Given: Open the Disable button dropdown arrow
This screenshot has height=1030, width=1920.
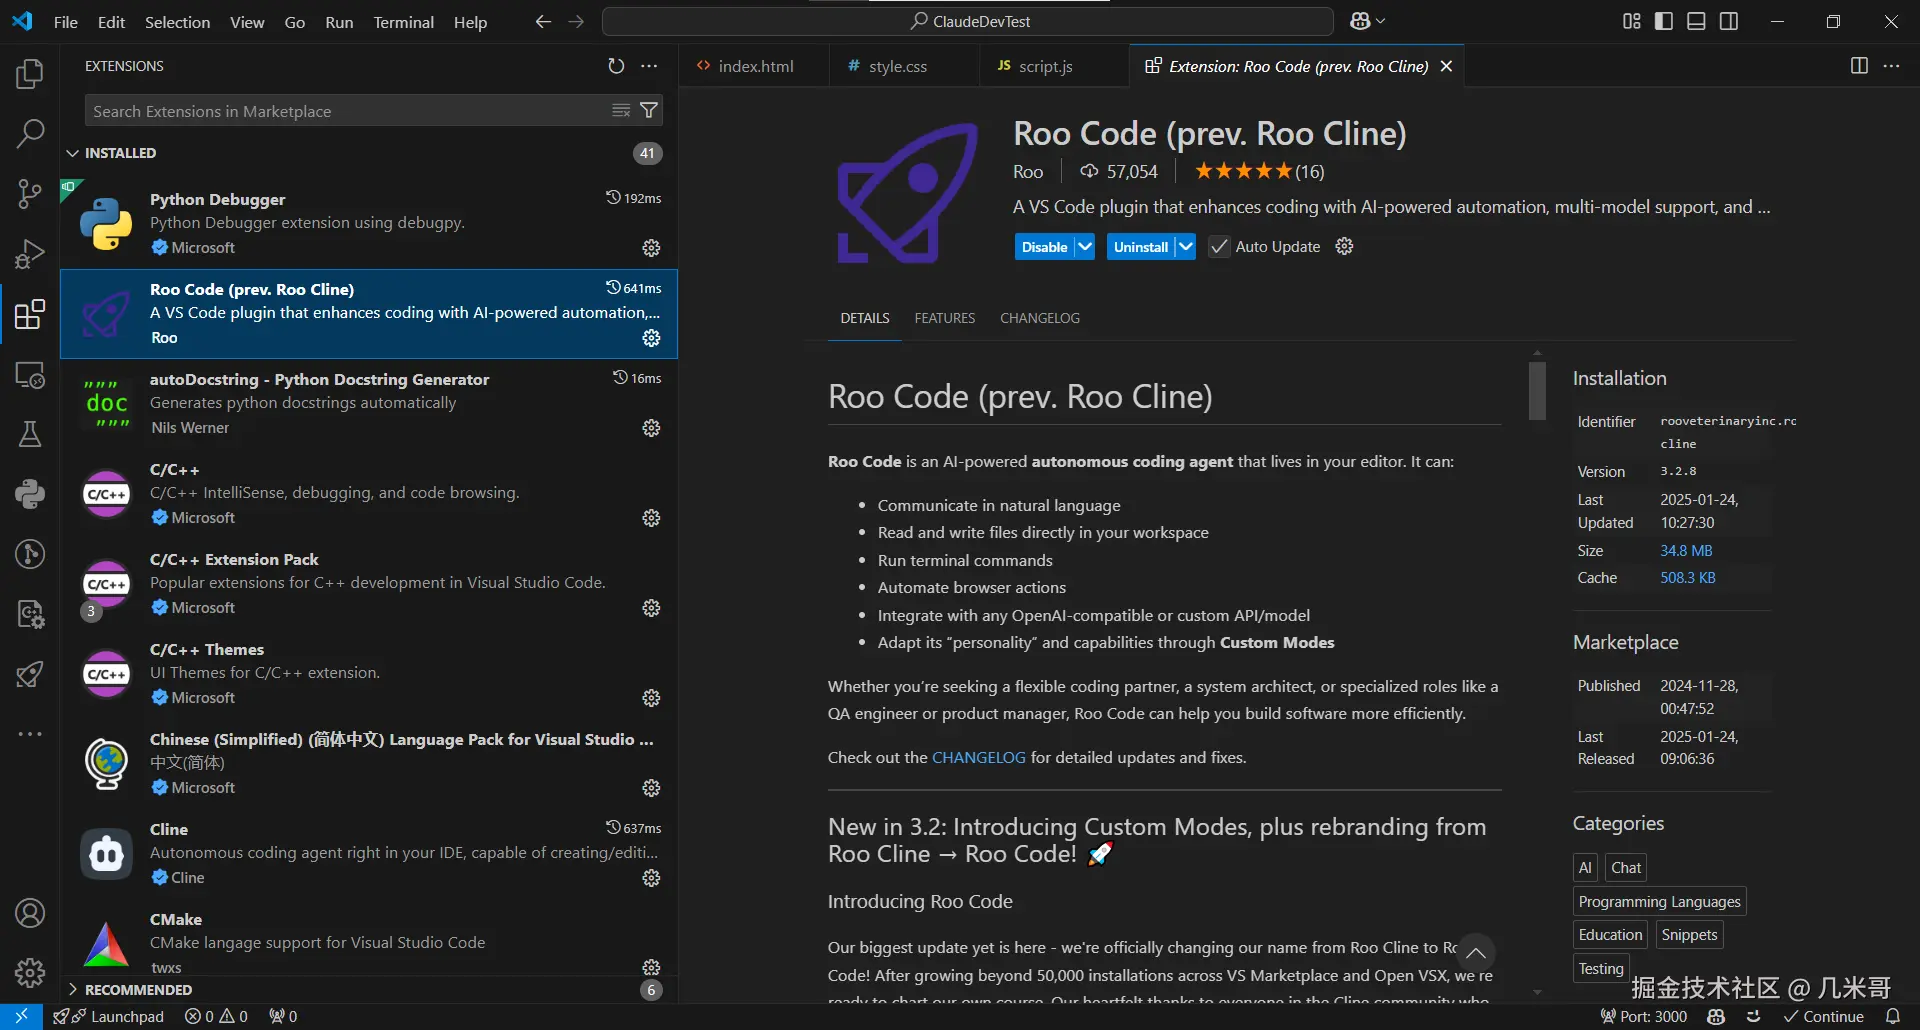Looking at the screenshot, I should 1085,247.
